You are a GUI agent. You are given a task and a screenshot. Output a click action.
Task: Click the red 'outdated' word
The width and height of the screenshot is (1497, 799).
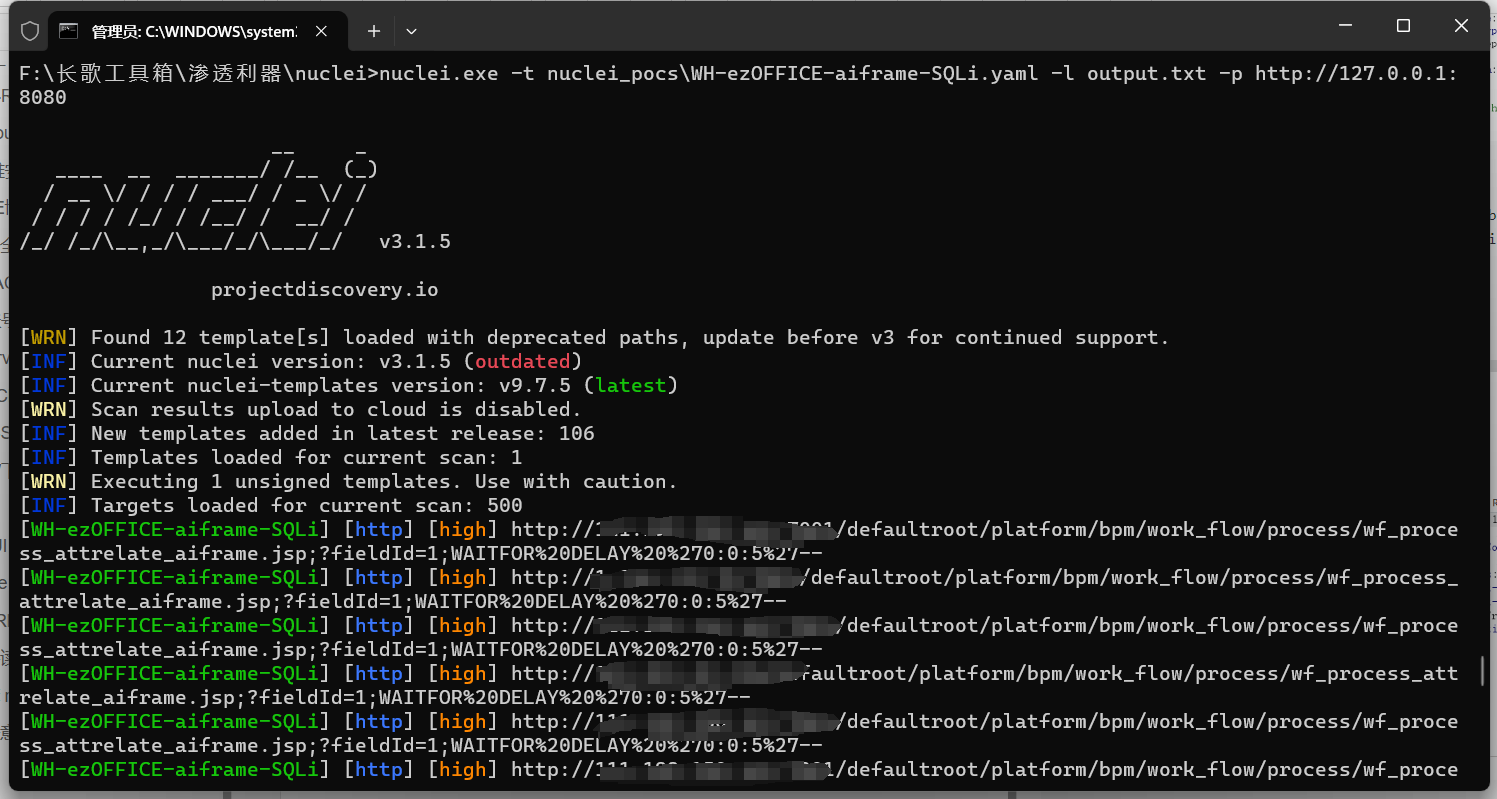click(x=522, y=362)
